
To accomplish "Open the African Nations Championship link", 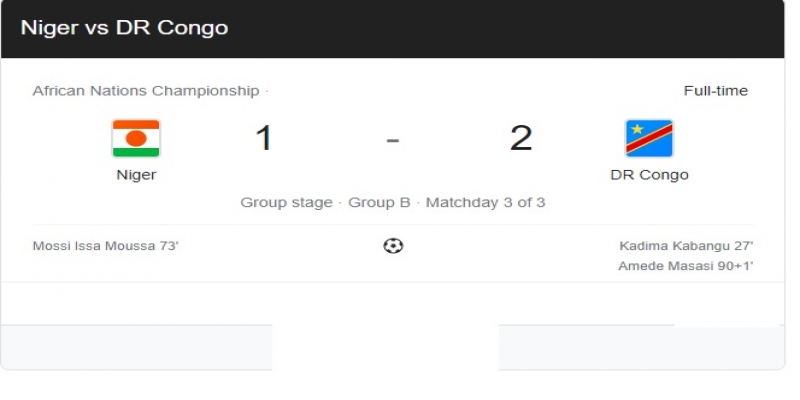I will click(x=146, y=91).
